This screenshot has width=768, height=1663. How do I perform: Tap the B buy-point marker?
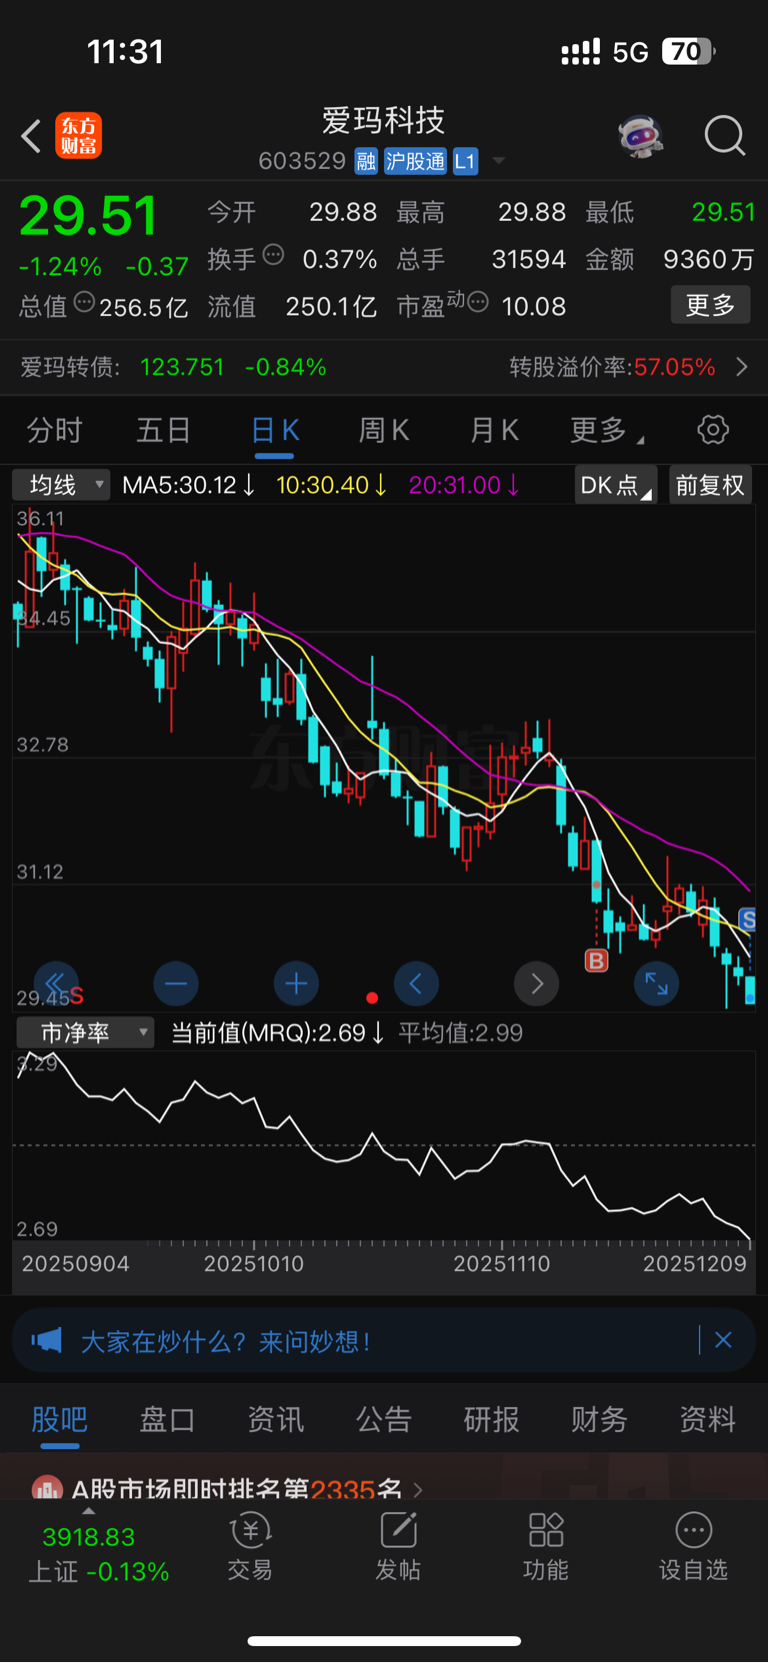pos(596,961)
